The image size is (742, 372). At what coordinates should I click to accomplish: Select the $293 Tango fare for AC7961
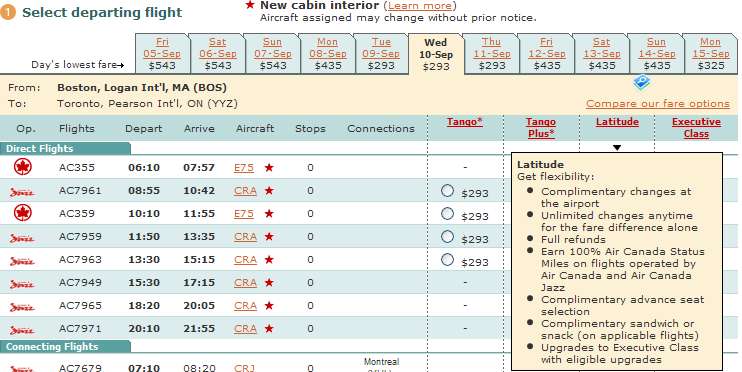pyautogui.click(x=447, y=191)
